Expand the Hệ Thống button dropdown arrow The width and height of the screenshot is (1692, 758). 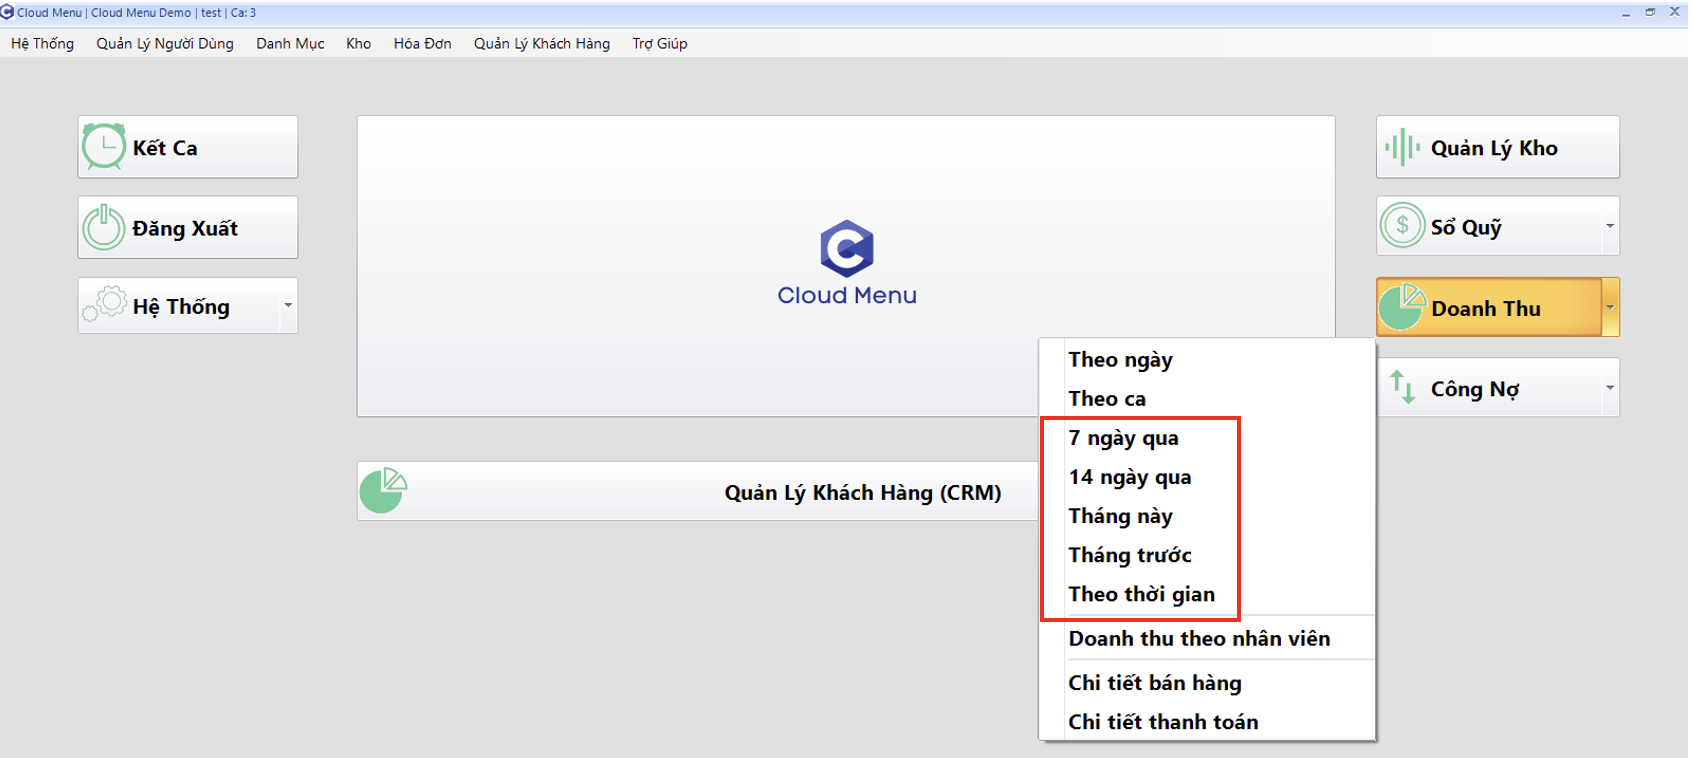pos(288,305)
